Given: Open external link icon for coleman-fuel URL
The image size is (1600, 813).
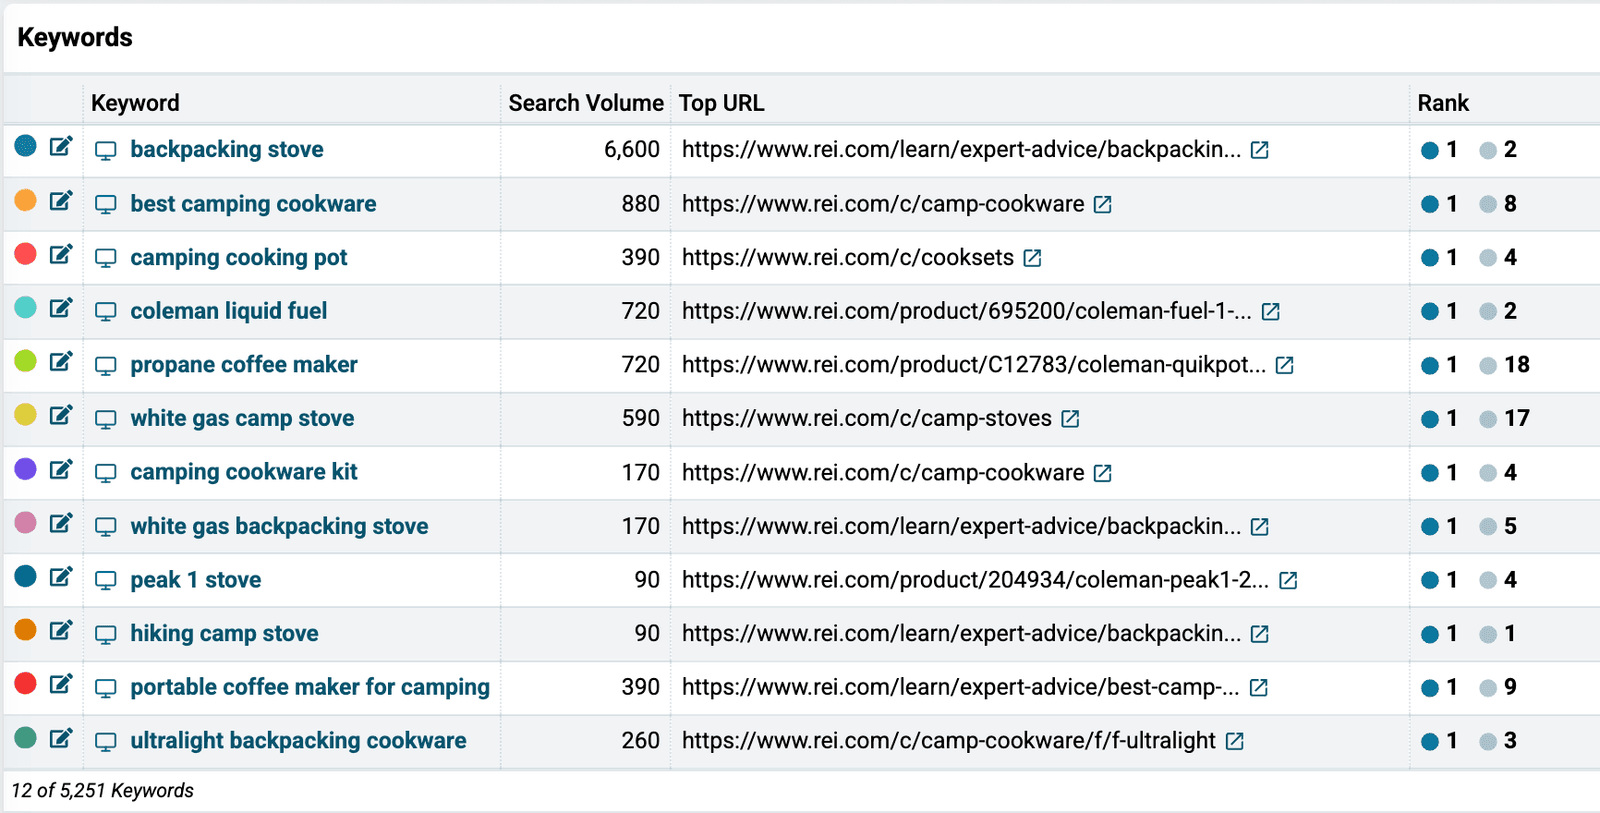Looking at the screenshot, I should click(x=1271, y=312).
